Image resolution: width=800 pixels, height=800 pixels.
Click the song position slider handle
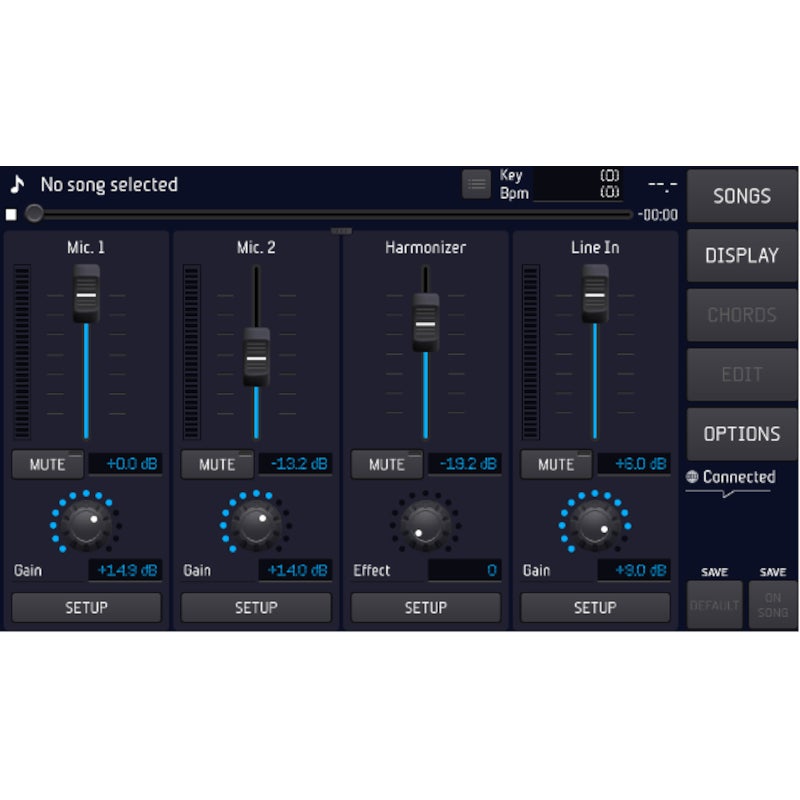[34, 213]
